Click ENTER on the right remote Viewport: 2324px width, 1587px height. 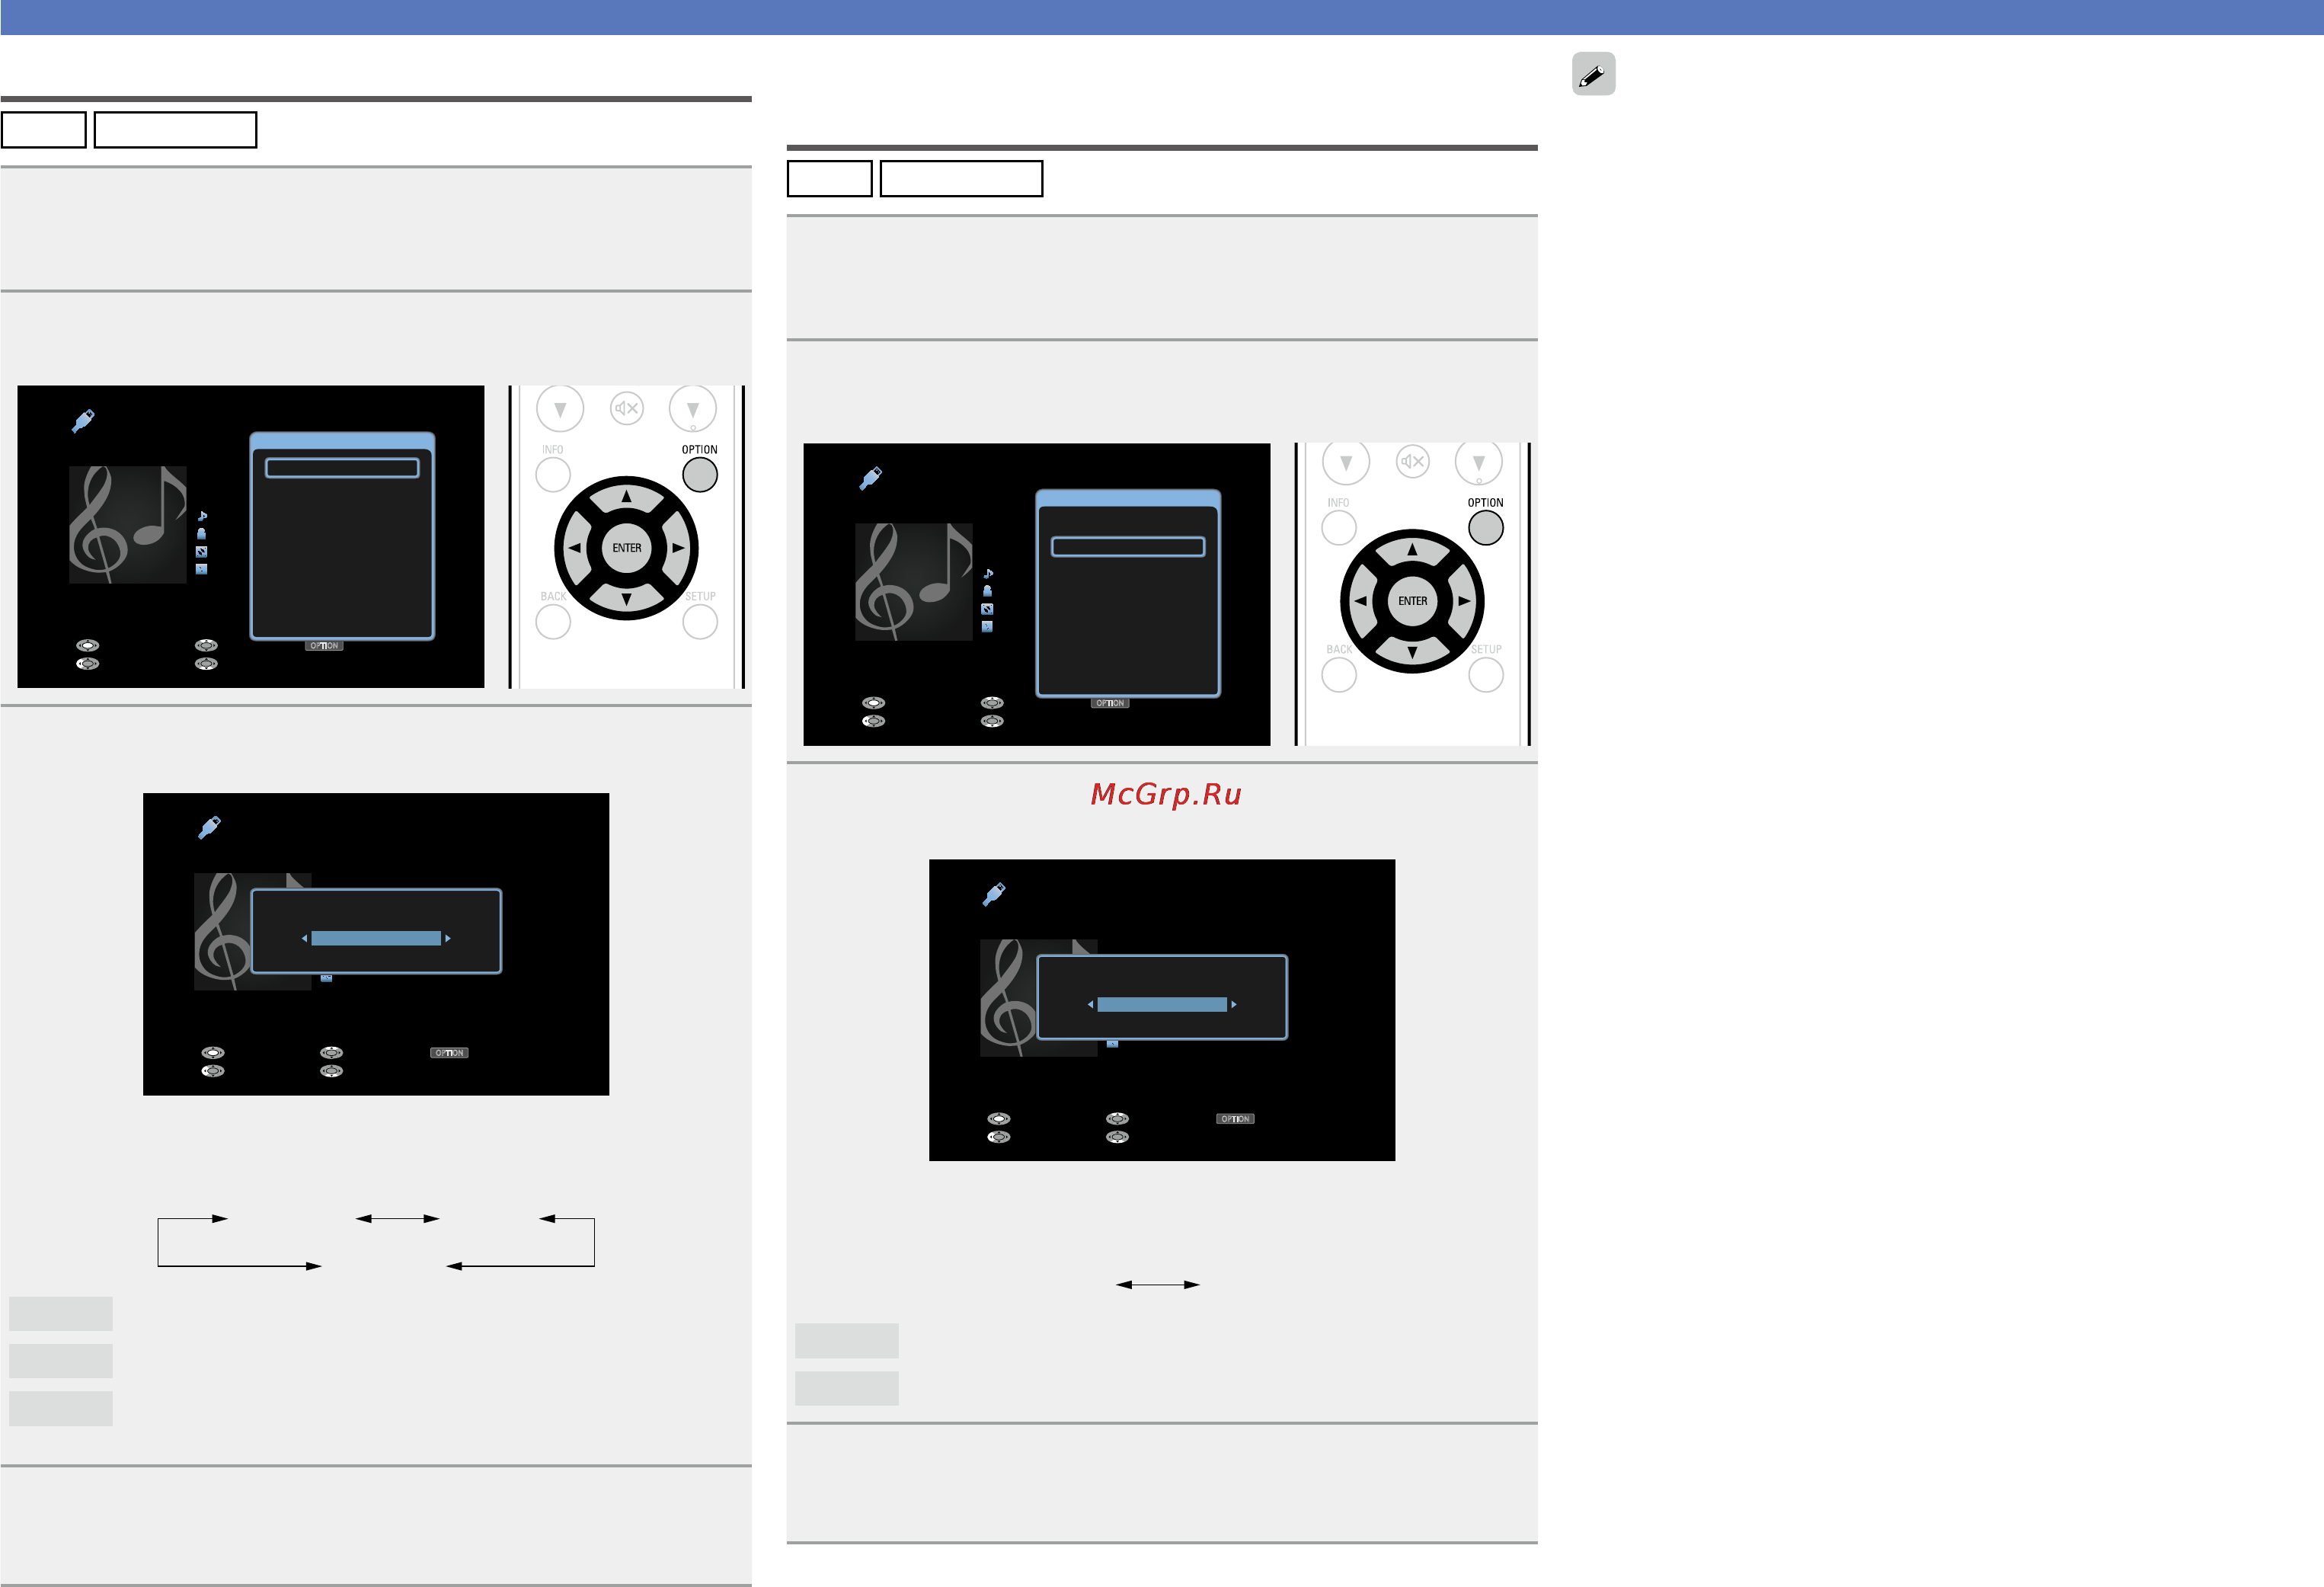click(1413, 601)
